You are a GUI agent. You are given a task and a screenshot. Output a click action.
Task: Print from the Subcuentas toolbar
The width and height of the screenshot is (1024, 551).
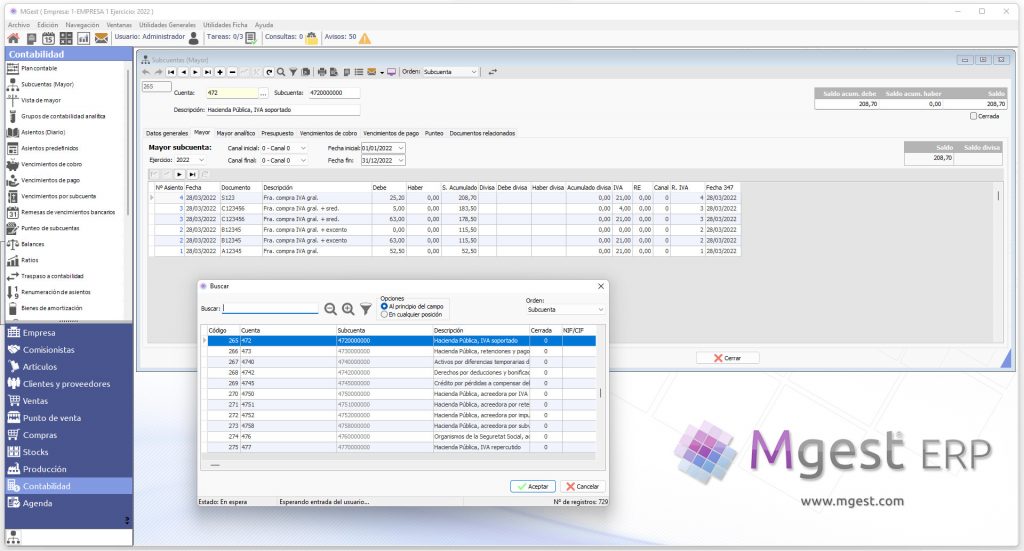click(x=322, y=72)
